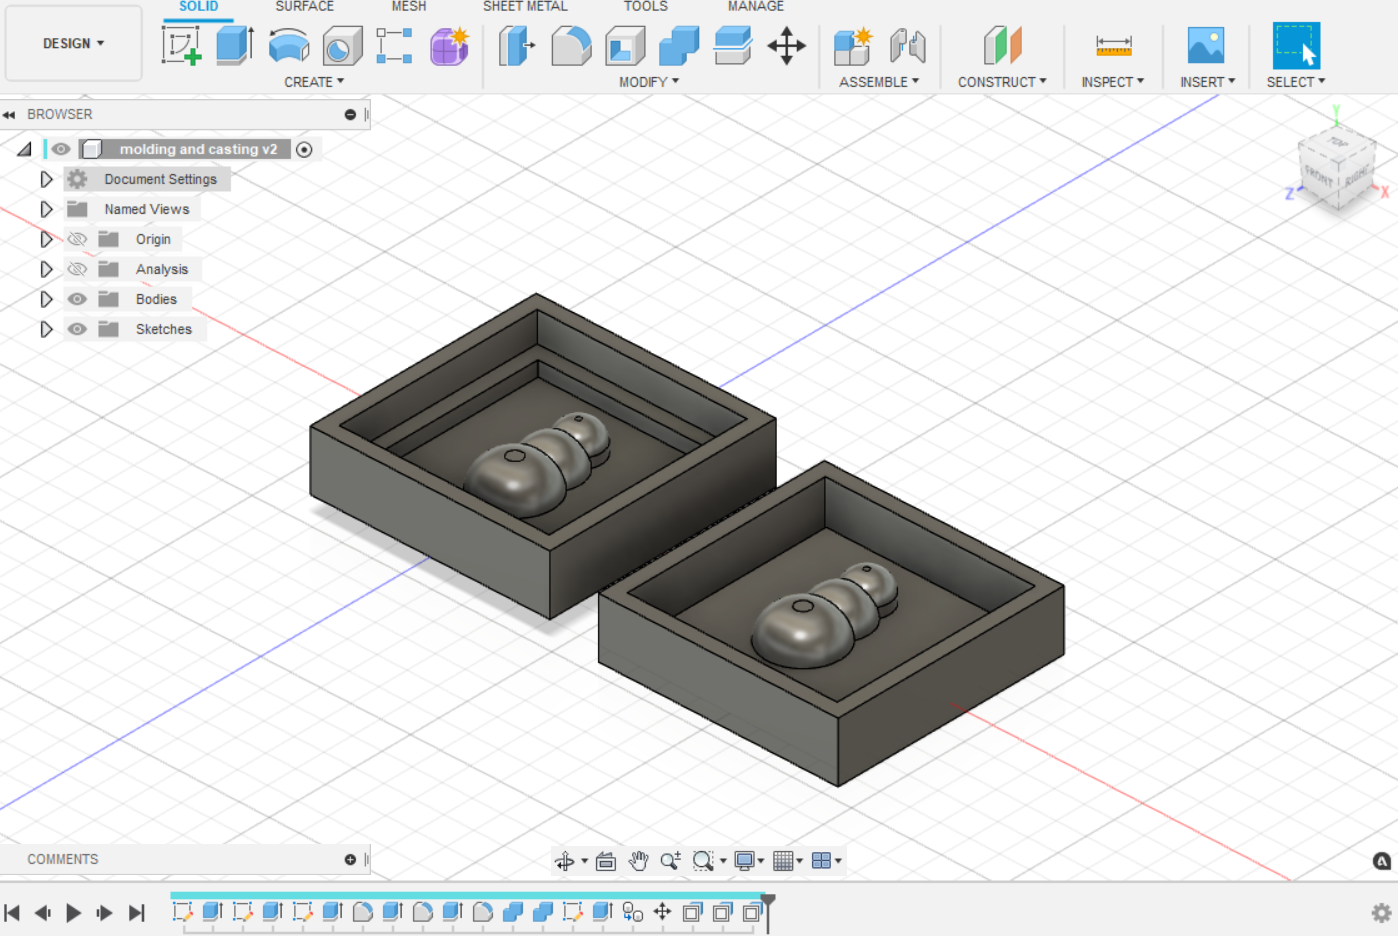Select the SOLID tab
The image size is (1398, 936).
point(198,7)
